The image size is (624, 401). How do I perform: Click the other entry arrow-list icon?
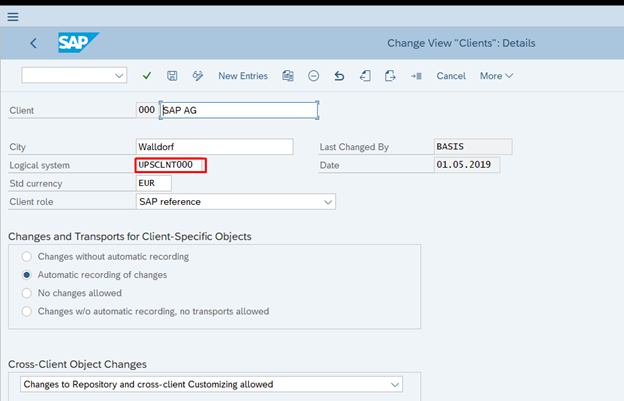[416, 76]
